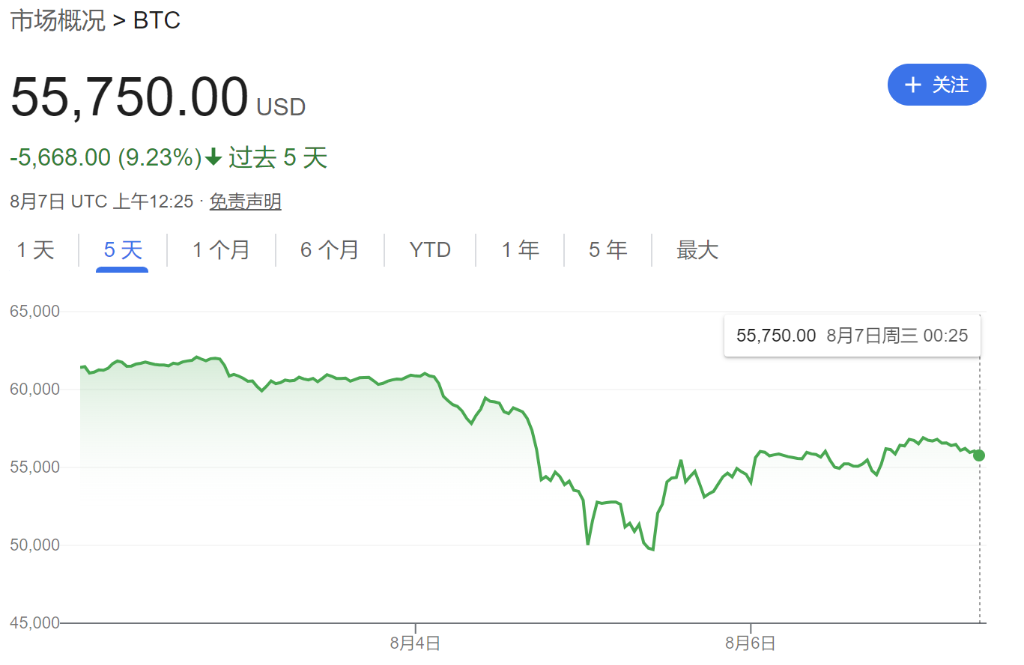Select the YTD range tab
1024x665 pixels.
click(430, 250)
